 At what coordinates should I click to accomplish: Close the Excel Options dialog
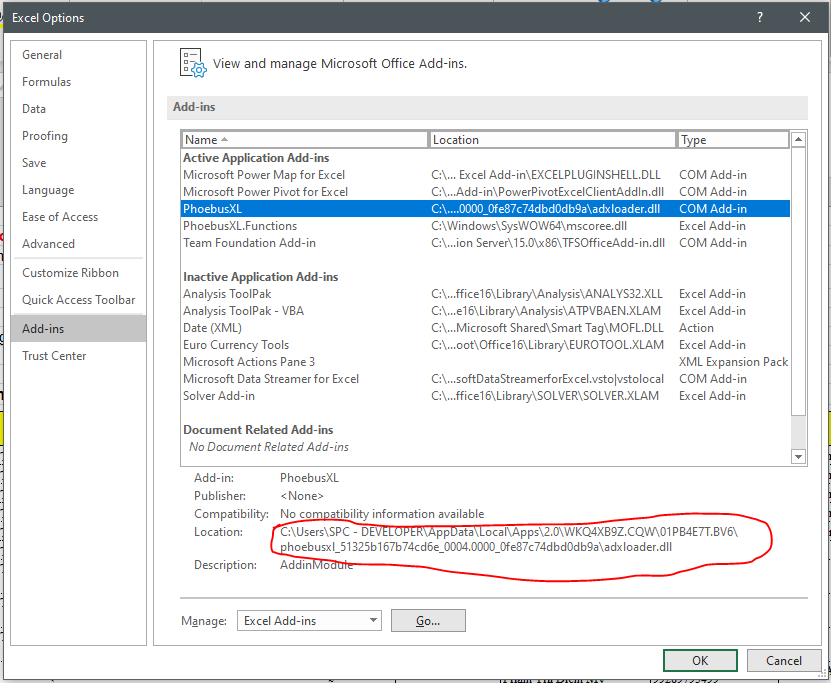pos(805,17)
